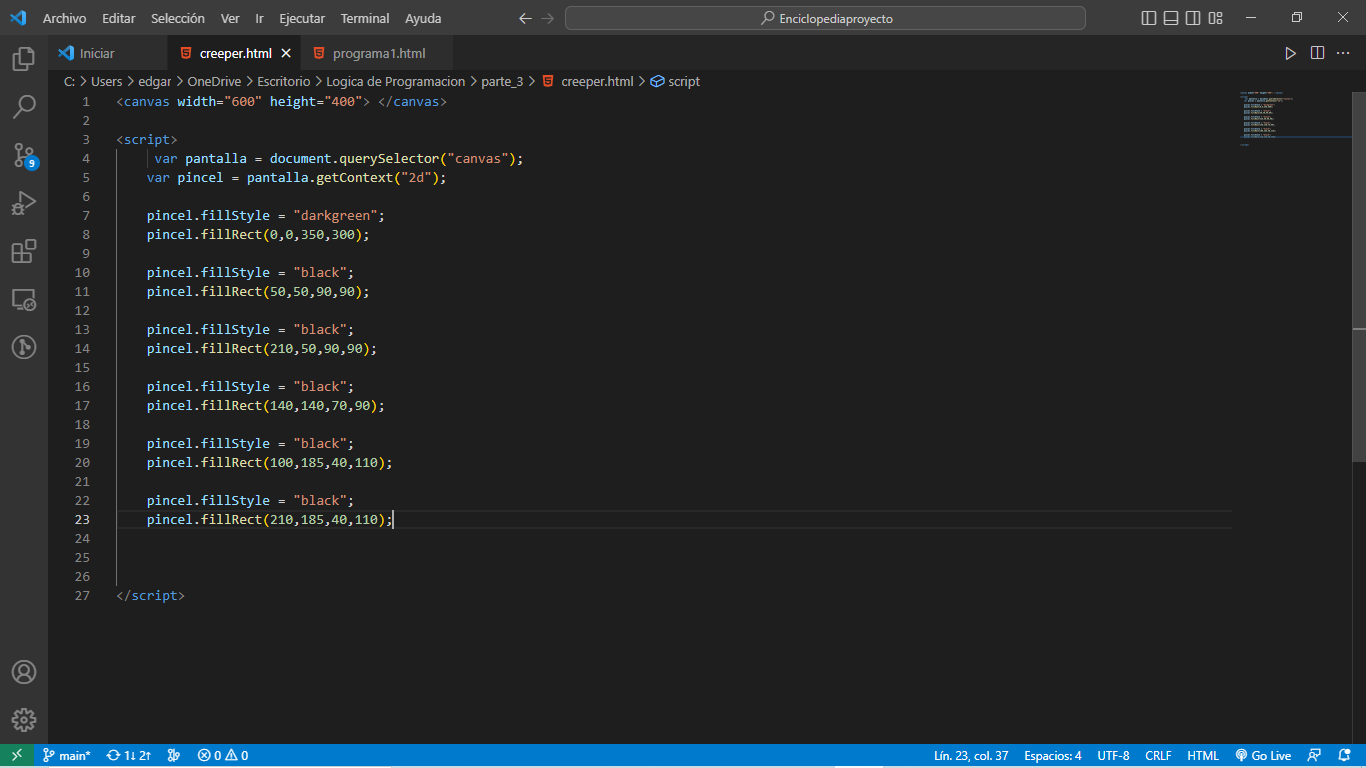Click the notifications bell in status bar
This screenshot has height=768, width=1366.
[x=1343, y=756]
